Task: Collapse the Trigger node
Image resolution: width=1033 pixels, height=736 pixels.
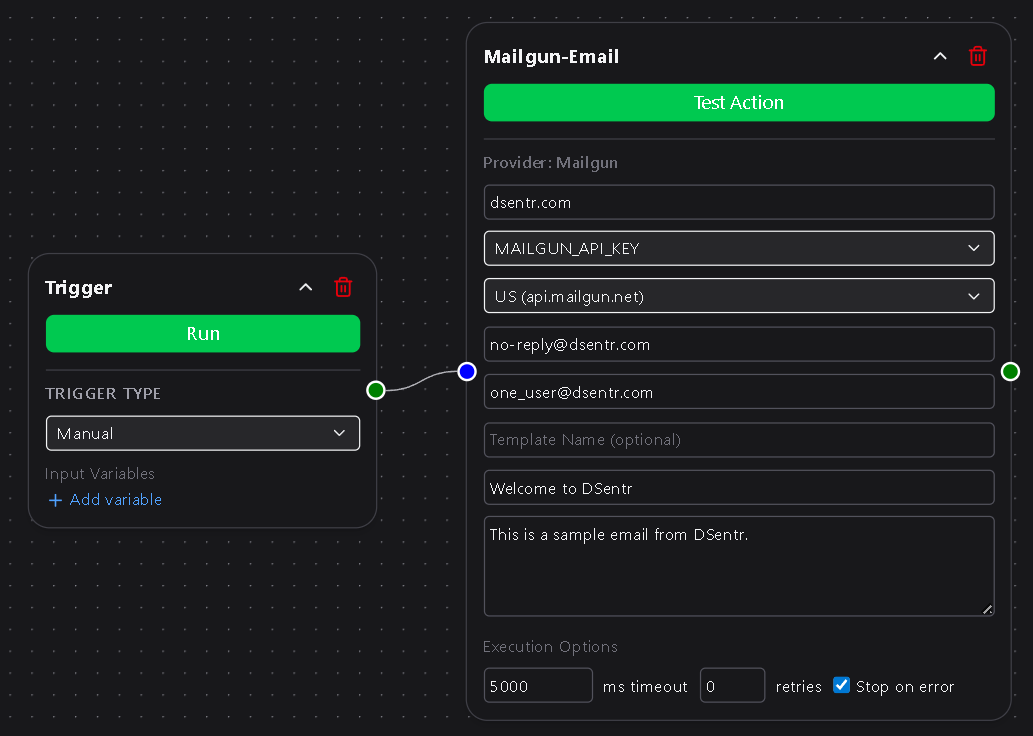Action: pos(306,287)
